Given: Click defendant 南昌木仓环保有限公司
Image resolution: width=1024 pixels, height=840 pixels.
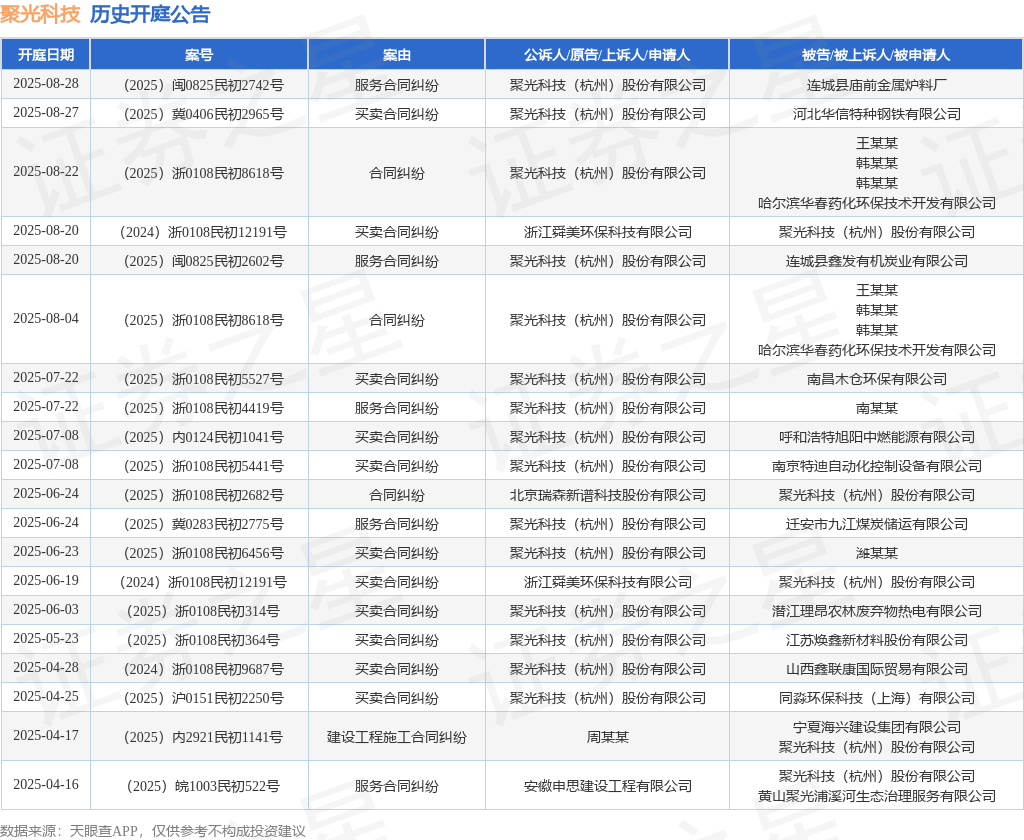Looking at the screenshot, I should pyautogui.click(x=876, y=379).
